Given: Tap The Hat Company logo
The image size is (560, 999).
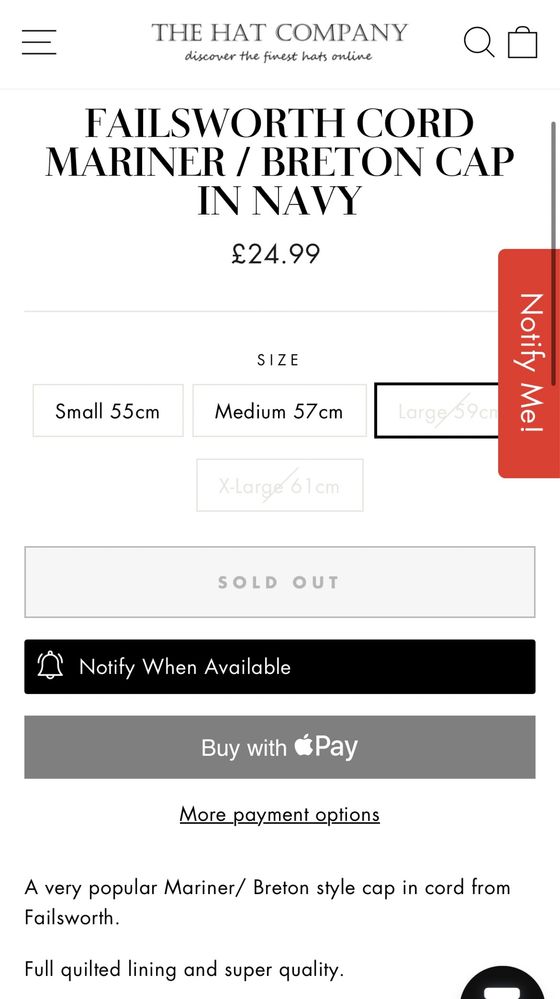Looking at the screenshot, I should (279, 42).
